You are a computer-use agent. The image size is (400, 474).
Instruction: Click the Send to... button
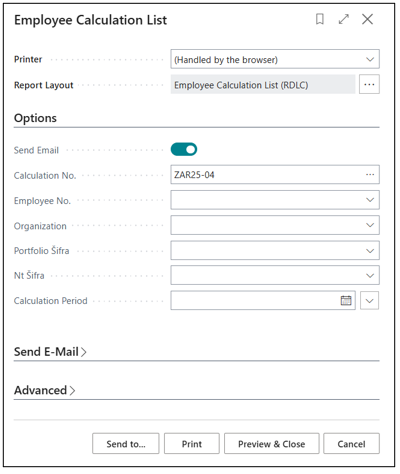point(126,444)
